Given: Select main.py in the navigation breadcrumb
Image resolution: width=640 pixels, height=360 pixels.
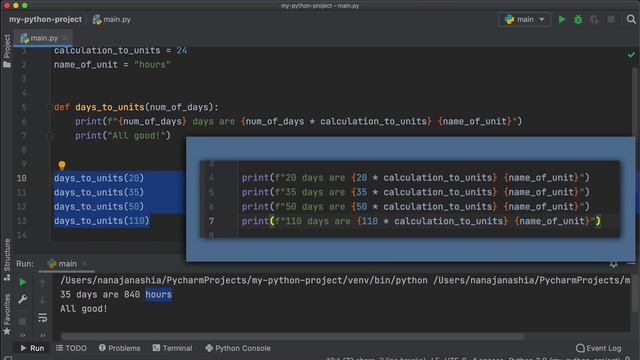Looking at the screenshot, I should [112, 19].
